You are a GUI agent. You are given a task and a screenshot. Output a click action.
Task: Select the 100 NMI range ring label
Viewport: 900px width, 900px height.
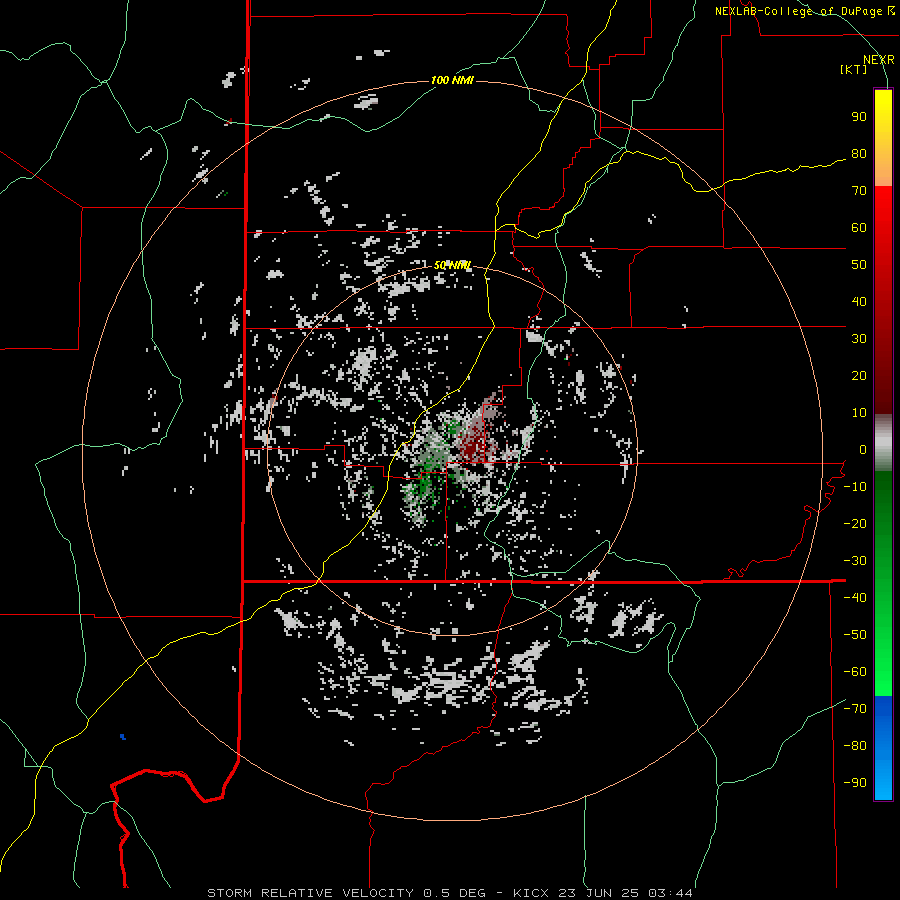[x=452, y=80]
